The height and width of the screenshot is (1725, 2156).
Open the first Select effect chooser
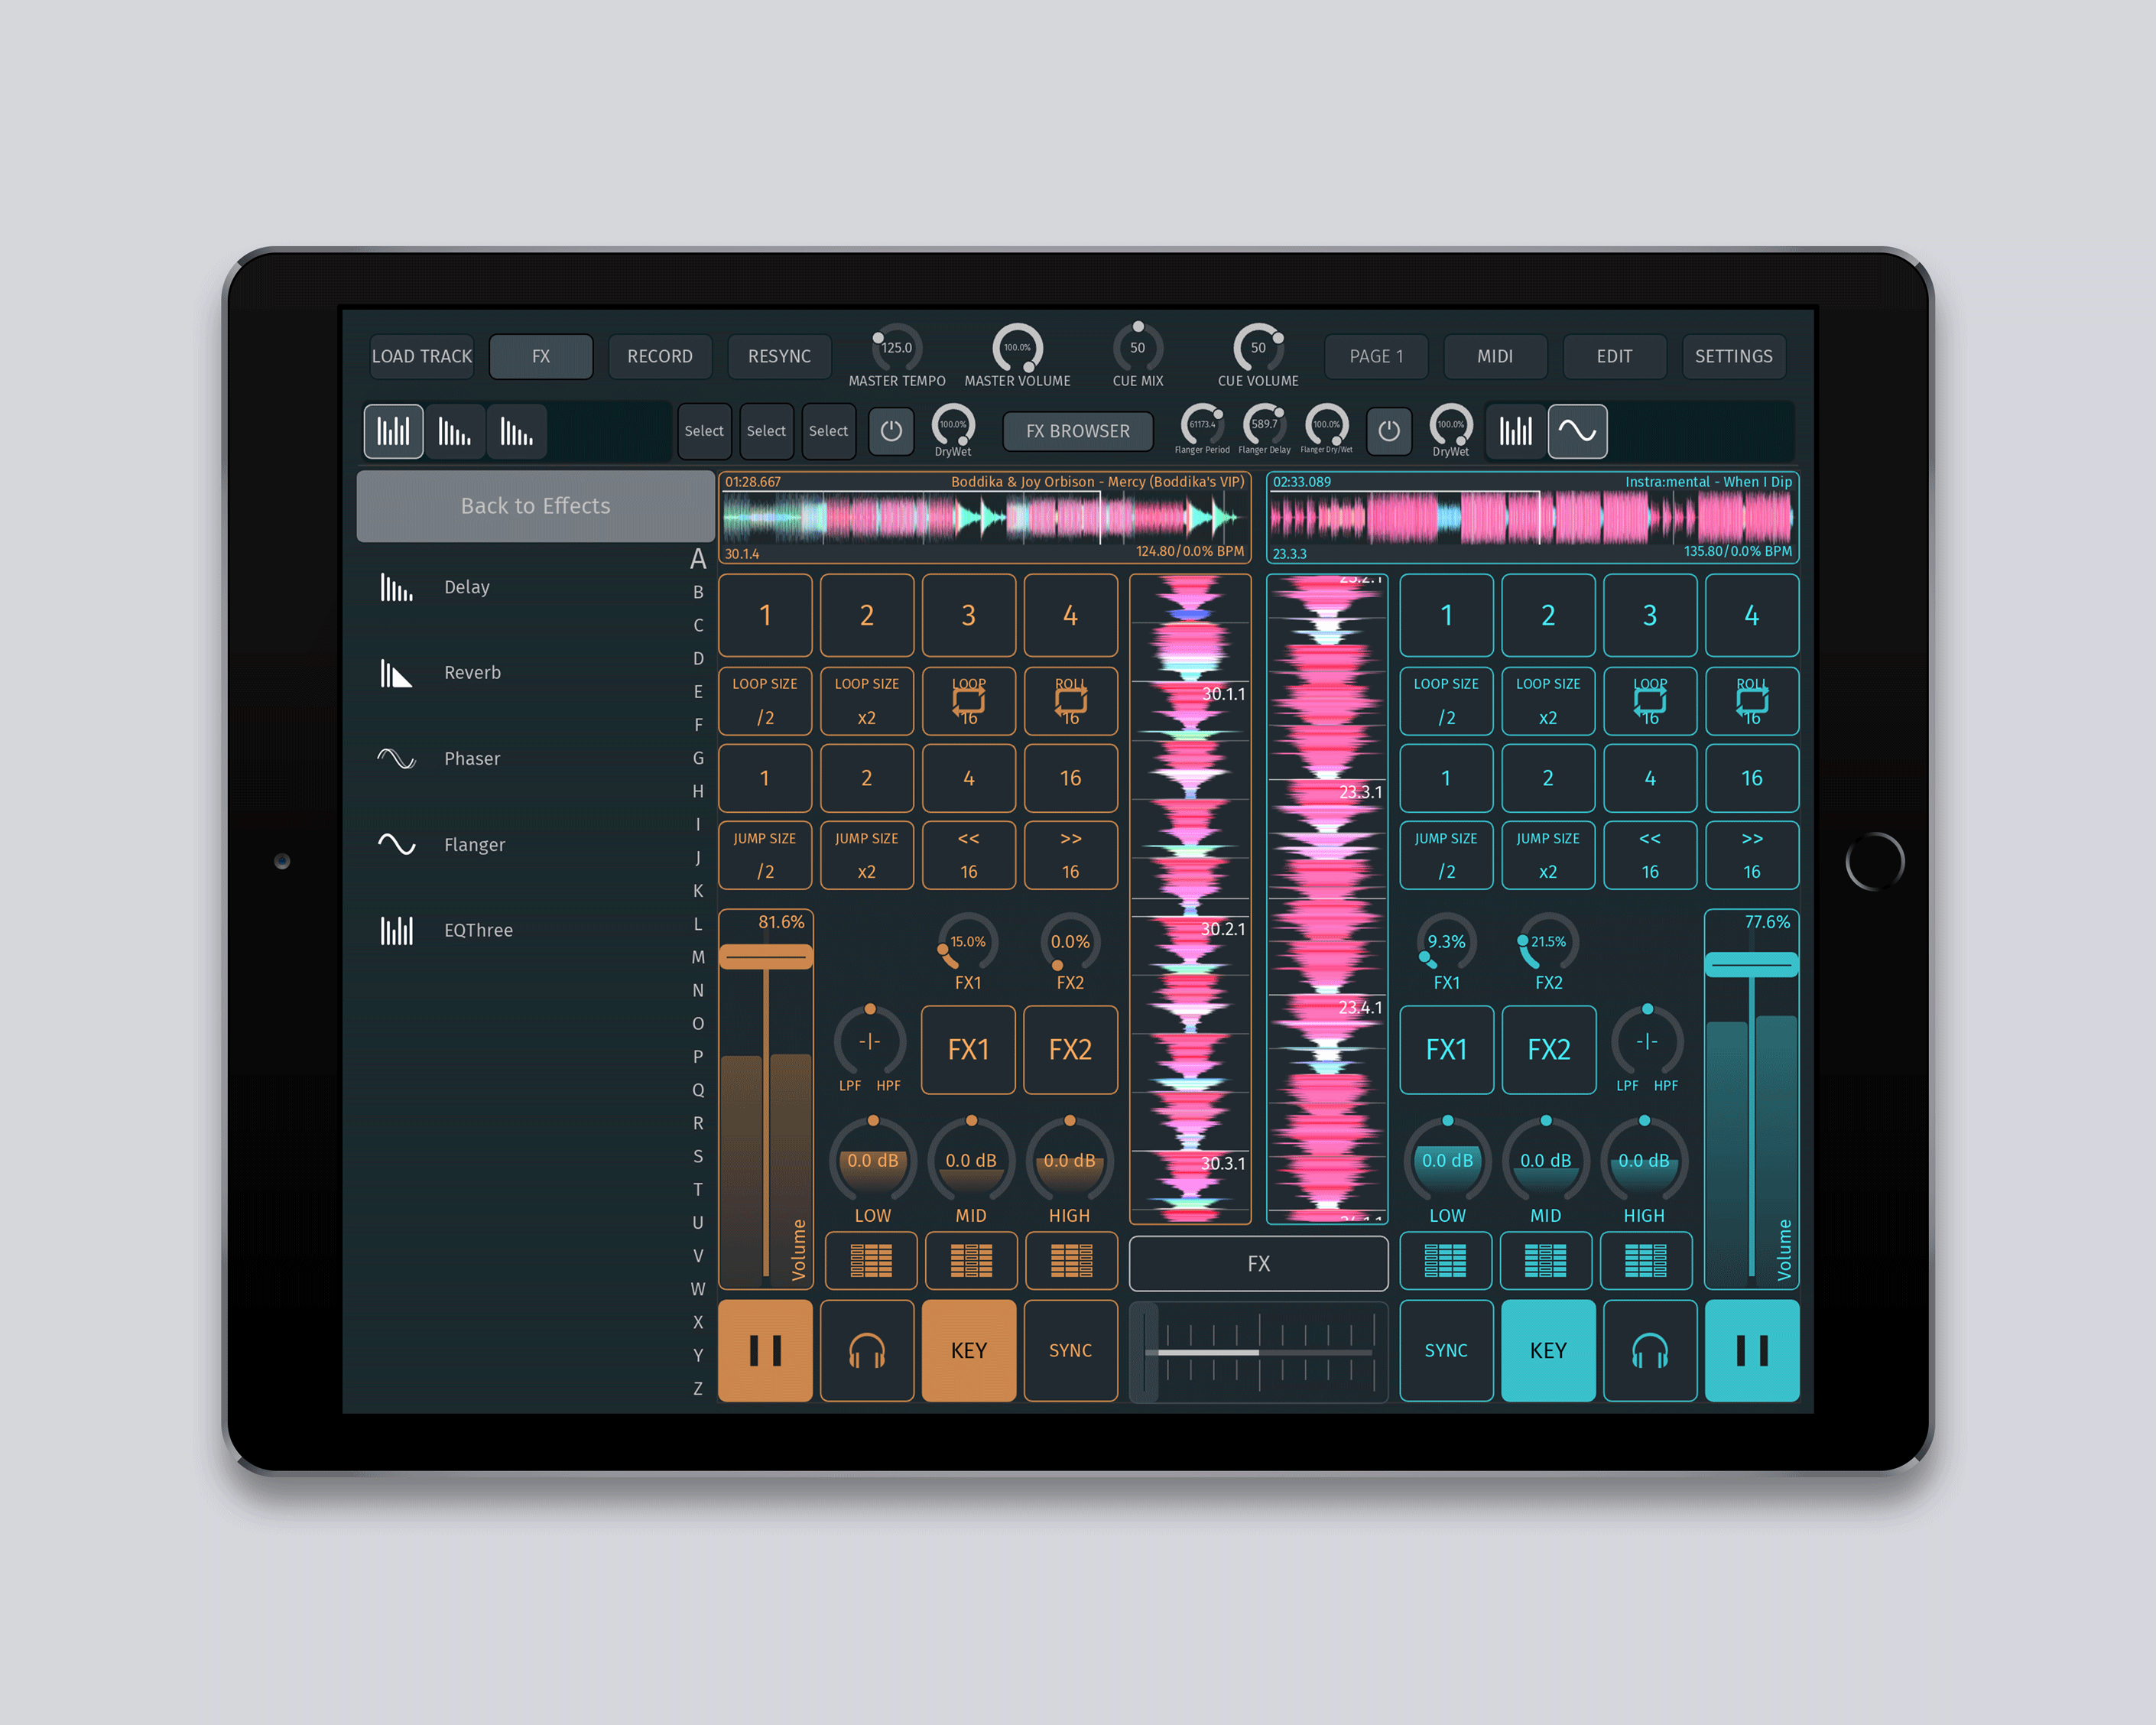point(704,431)
